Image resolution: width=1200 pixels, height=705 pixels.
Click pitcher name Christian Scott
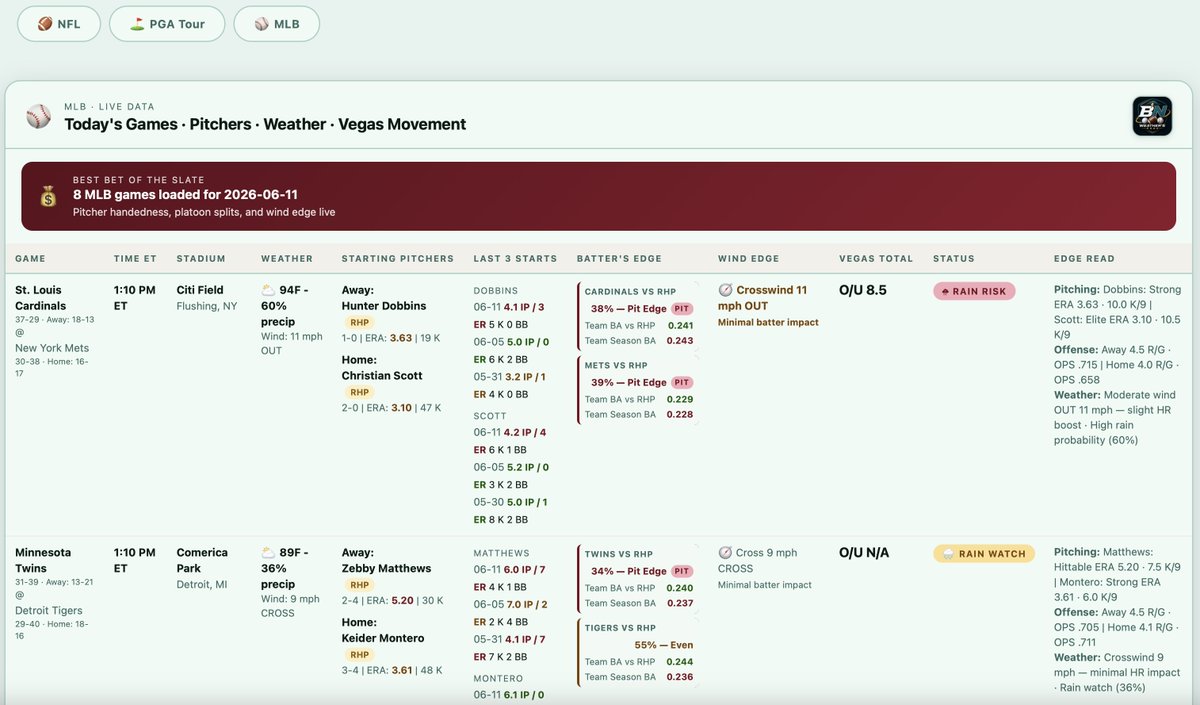pos(382,376)
